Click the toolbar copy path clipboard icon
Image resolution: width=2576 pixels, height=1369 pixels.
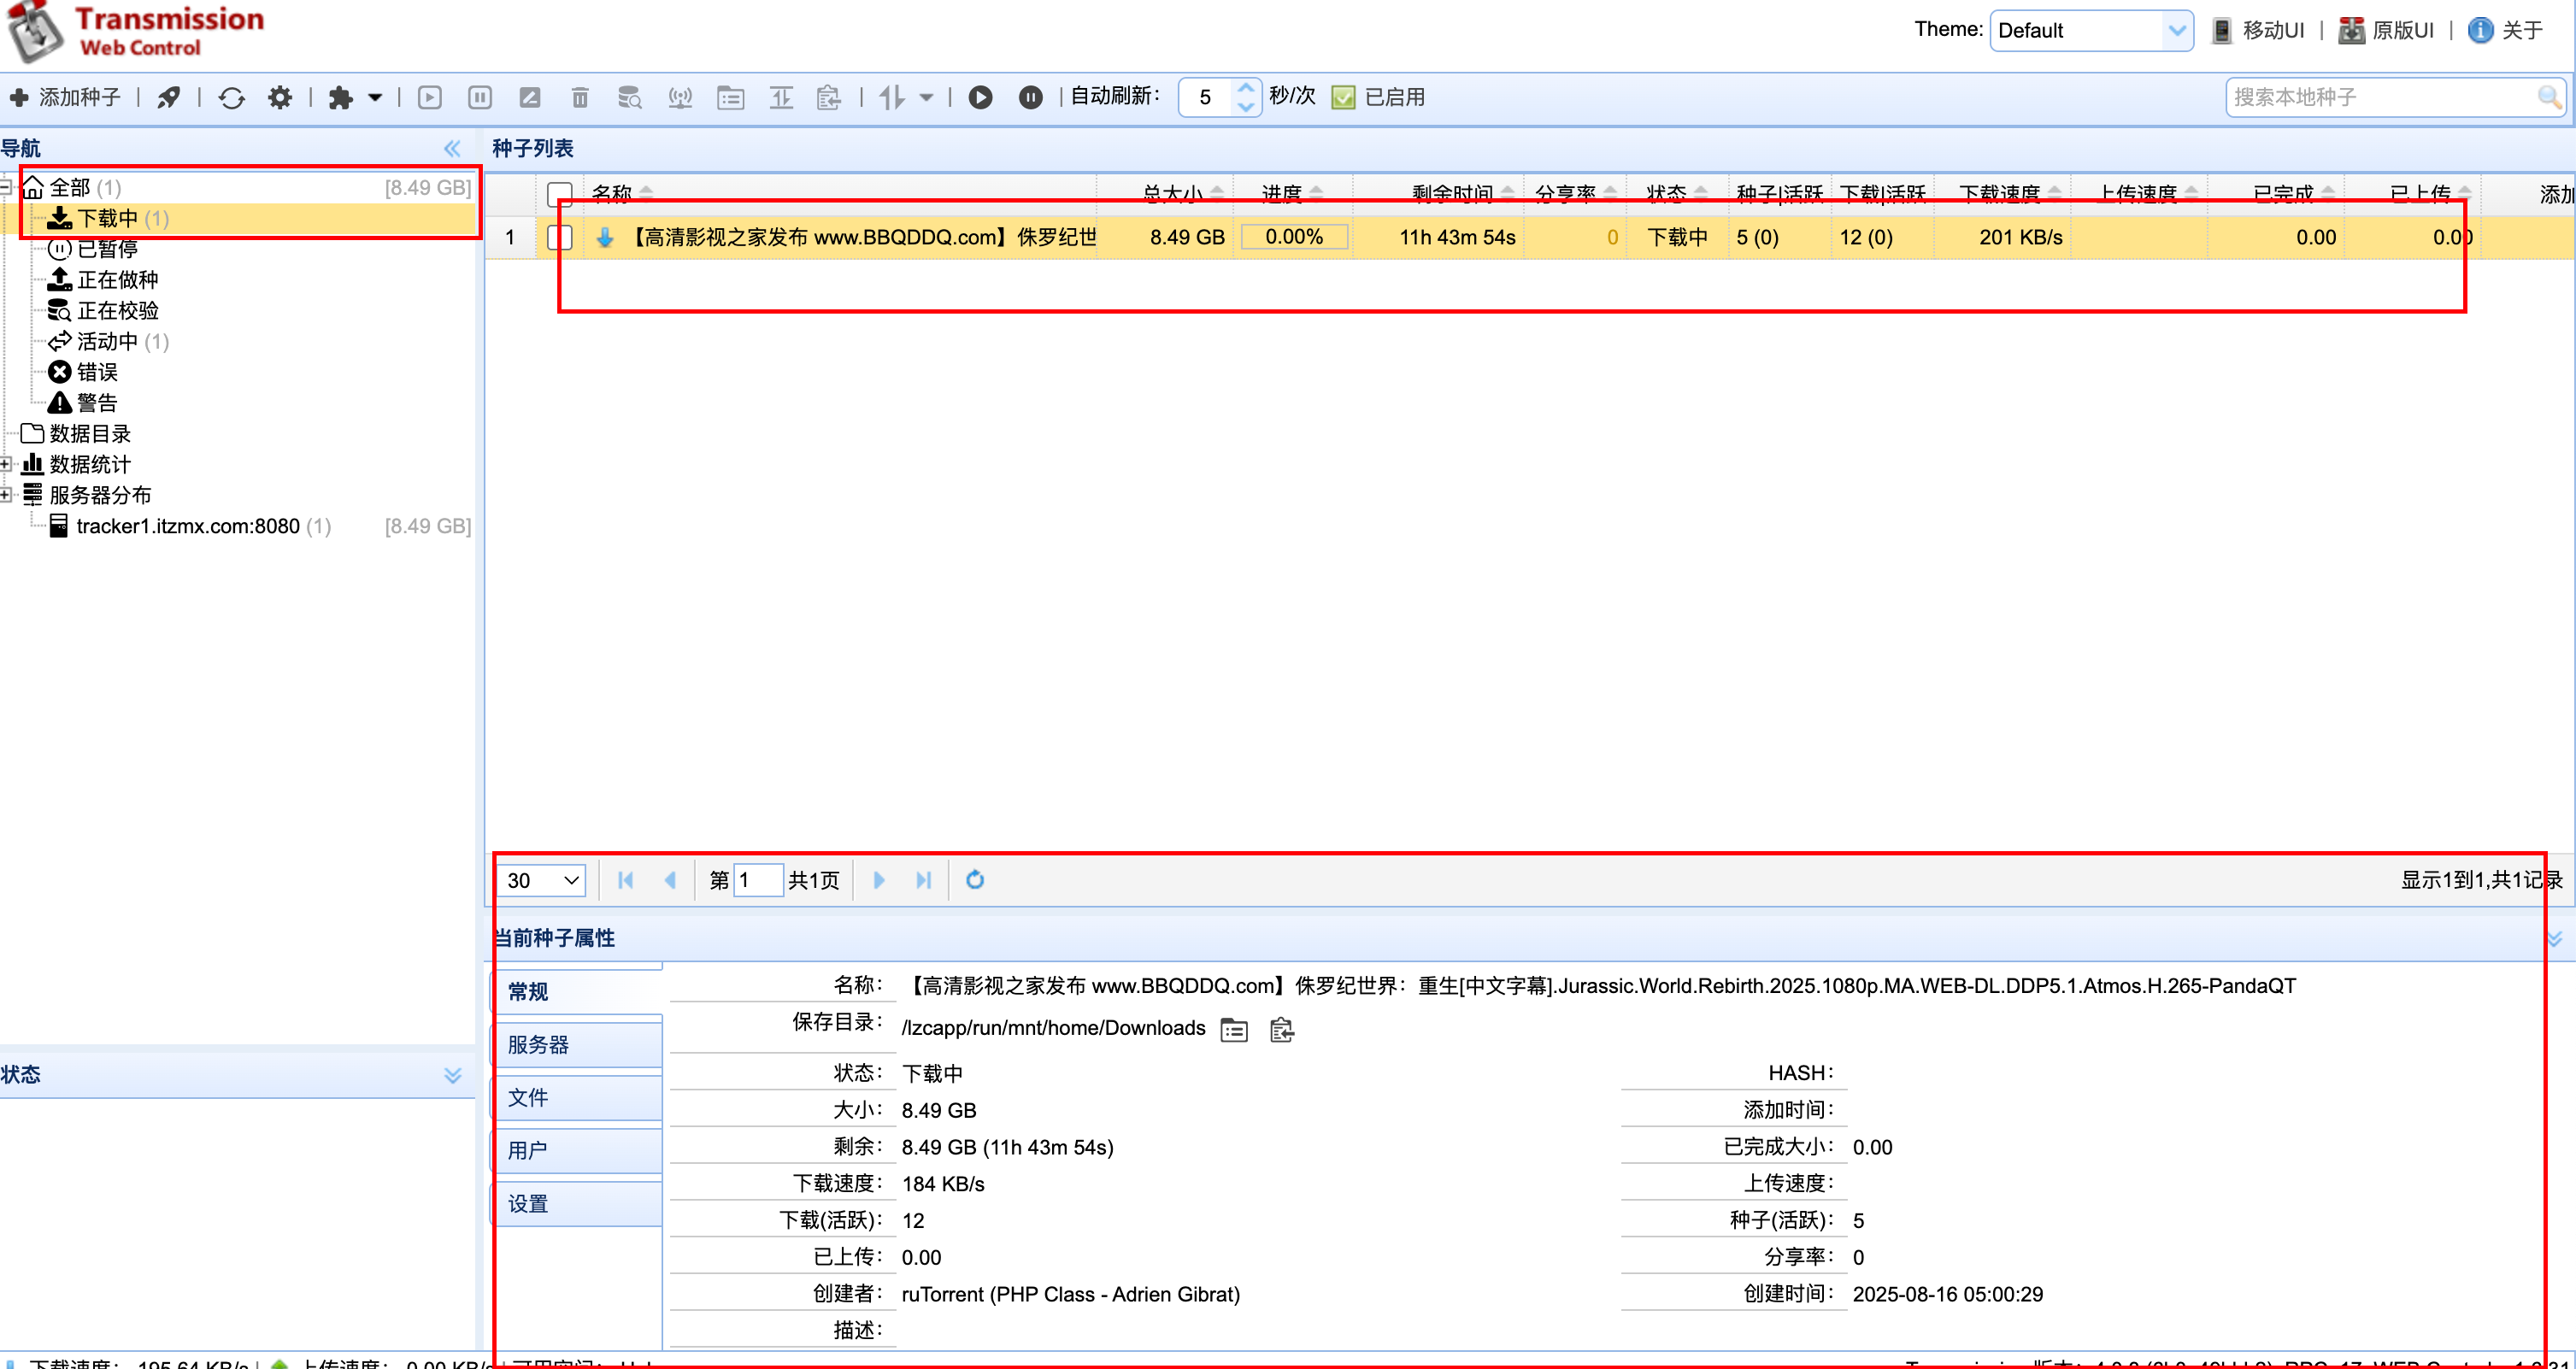coord(829,97)
